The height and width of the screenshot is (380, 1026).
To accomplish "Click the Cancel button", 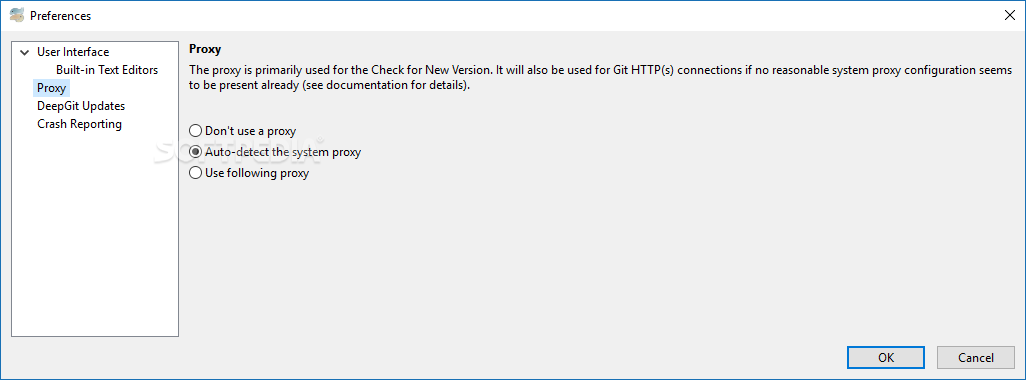I will (976, 358).
